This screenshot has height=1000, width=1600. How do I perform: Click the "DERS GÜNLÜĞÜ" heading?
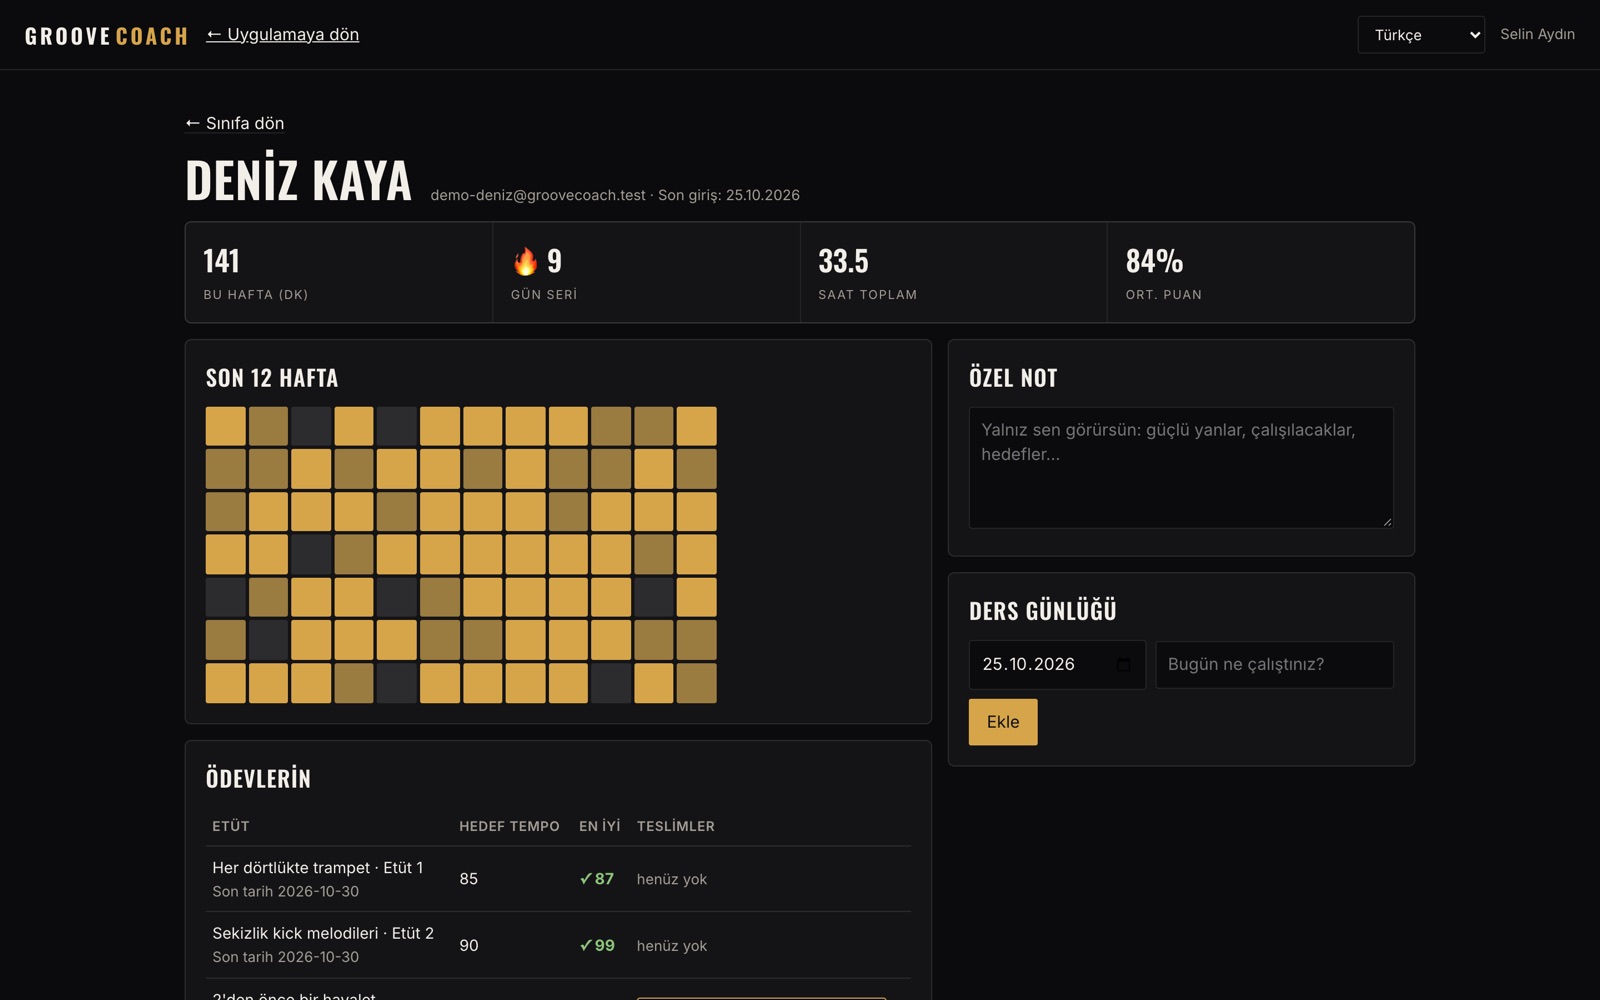(x=1043, y=610)
